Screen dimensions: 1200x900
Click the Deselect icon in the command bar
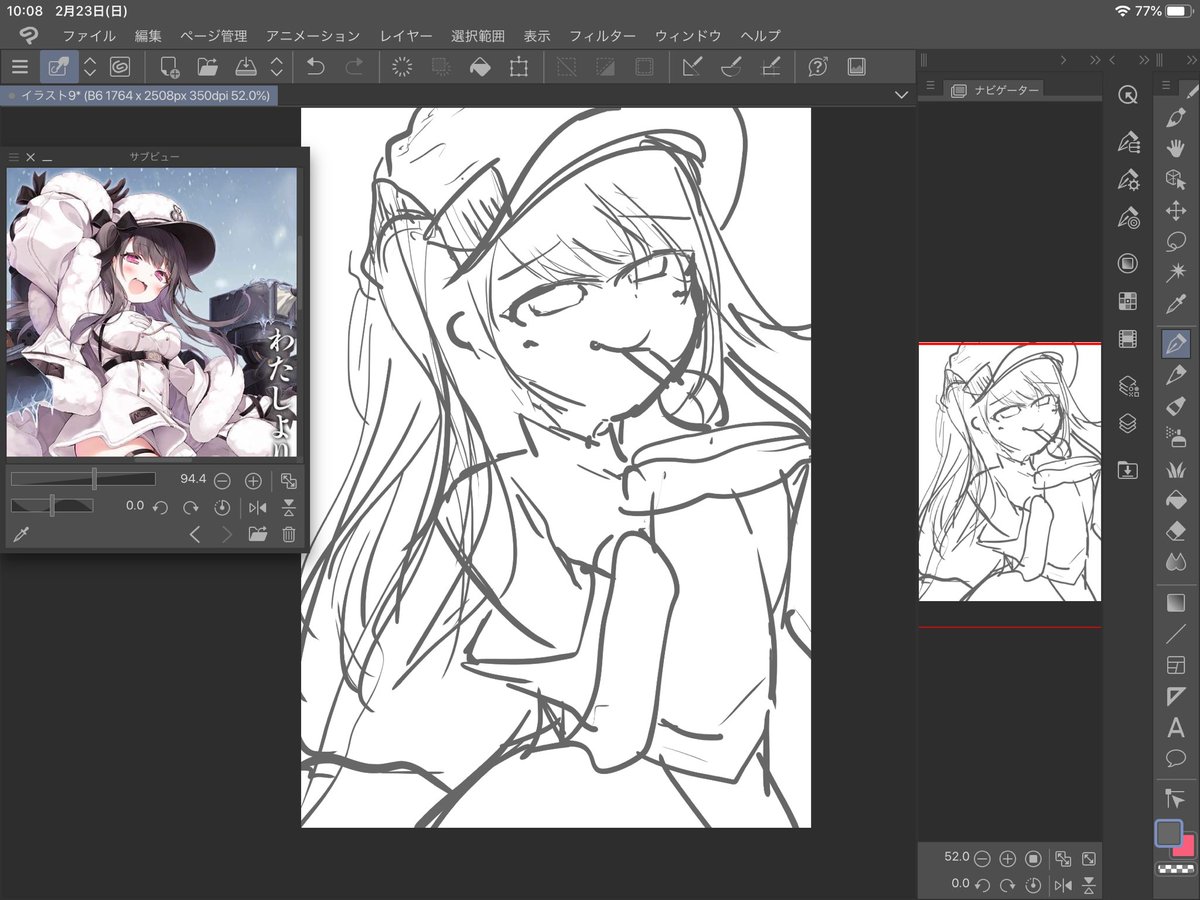tap(567, 67)
